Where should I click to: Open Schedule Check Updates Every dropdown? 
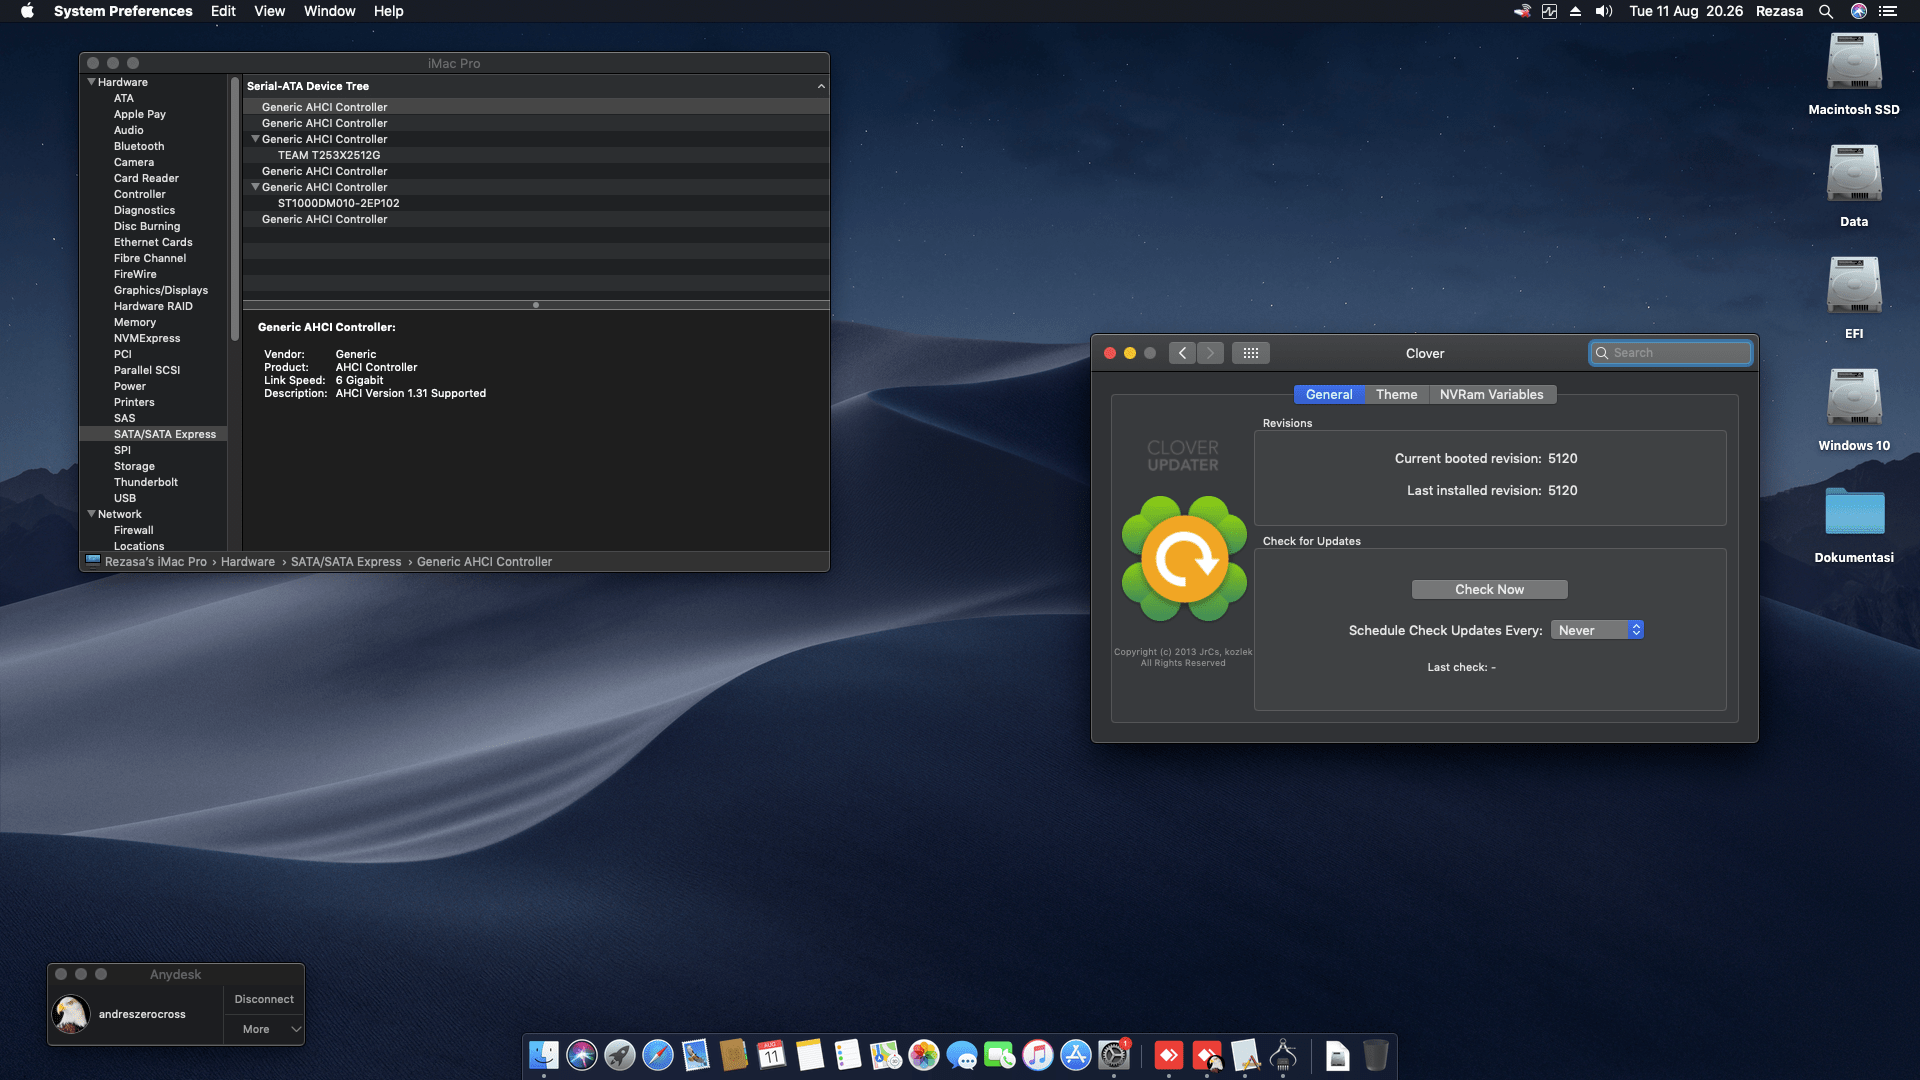point(1596,630)
